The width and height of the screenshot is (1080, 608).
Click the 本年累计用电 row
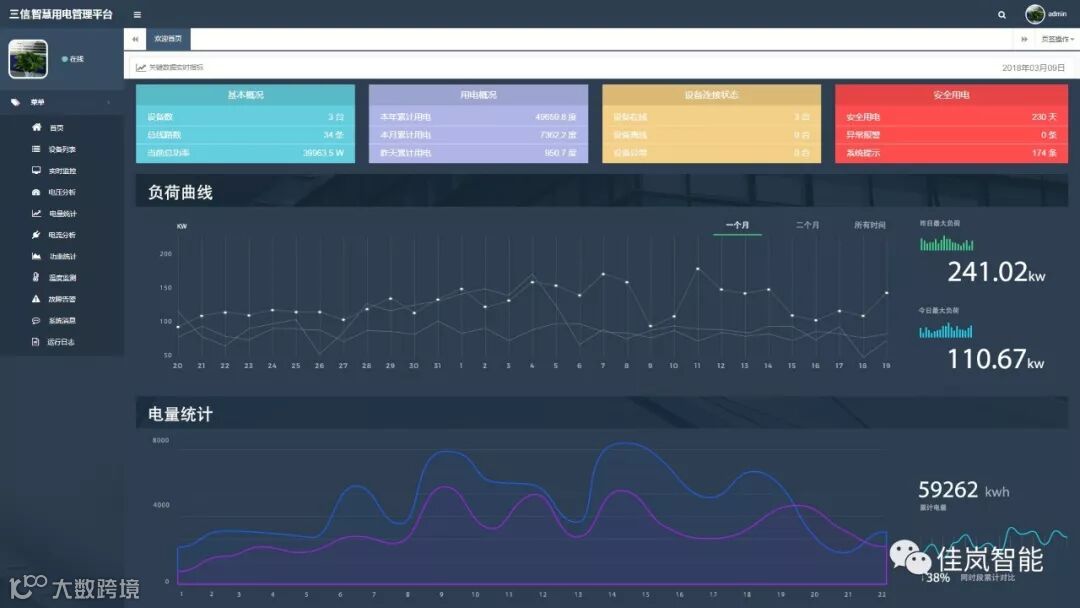[478, 117]
